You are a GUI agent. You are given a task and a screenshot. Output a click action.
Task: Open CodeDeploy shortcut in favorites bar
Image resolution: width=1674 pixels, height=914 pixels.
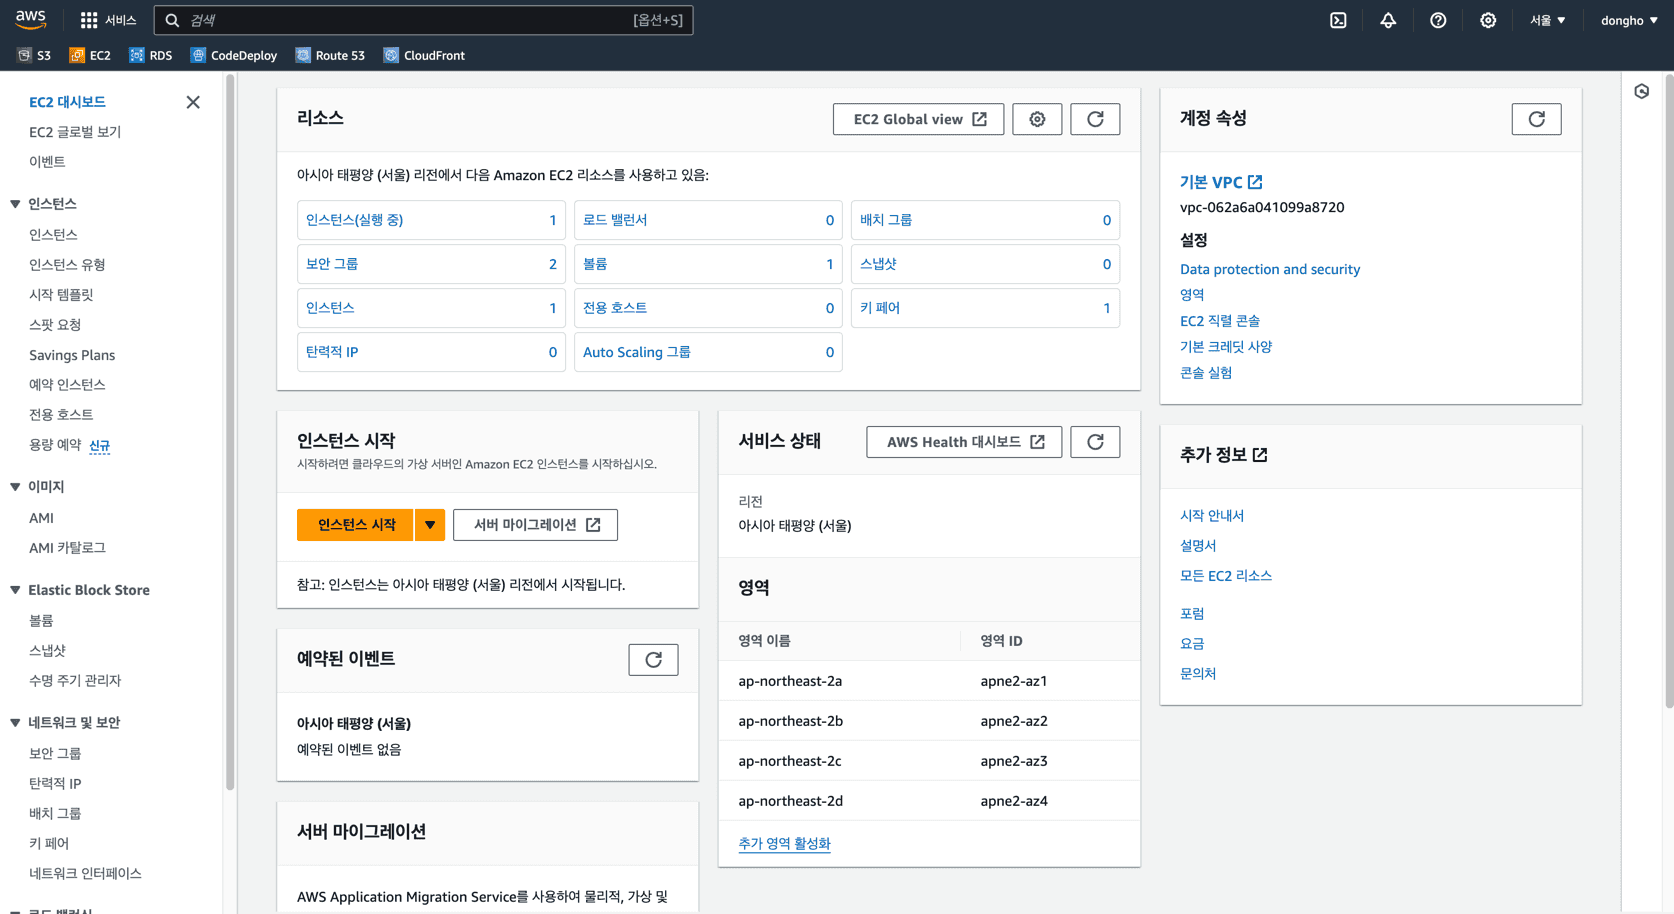[234, 55]
